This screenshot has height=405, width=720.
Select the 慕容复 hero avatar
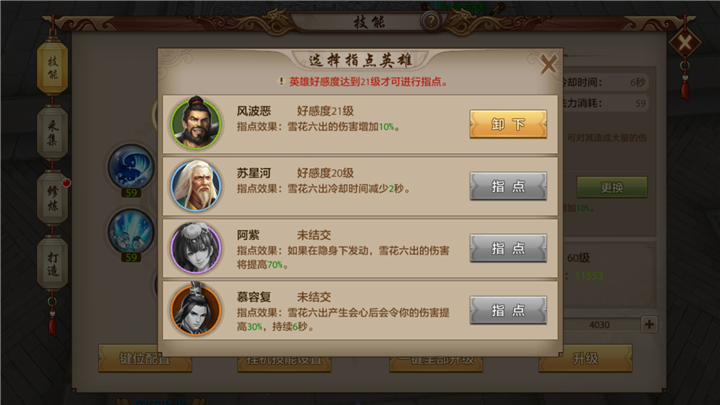[x=196, y=310]
